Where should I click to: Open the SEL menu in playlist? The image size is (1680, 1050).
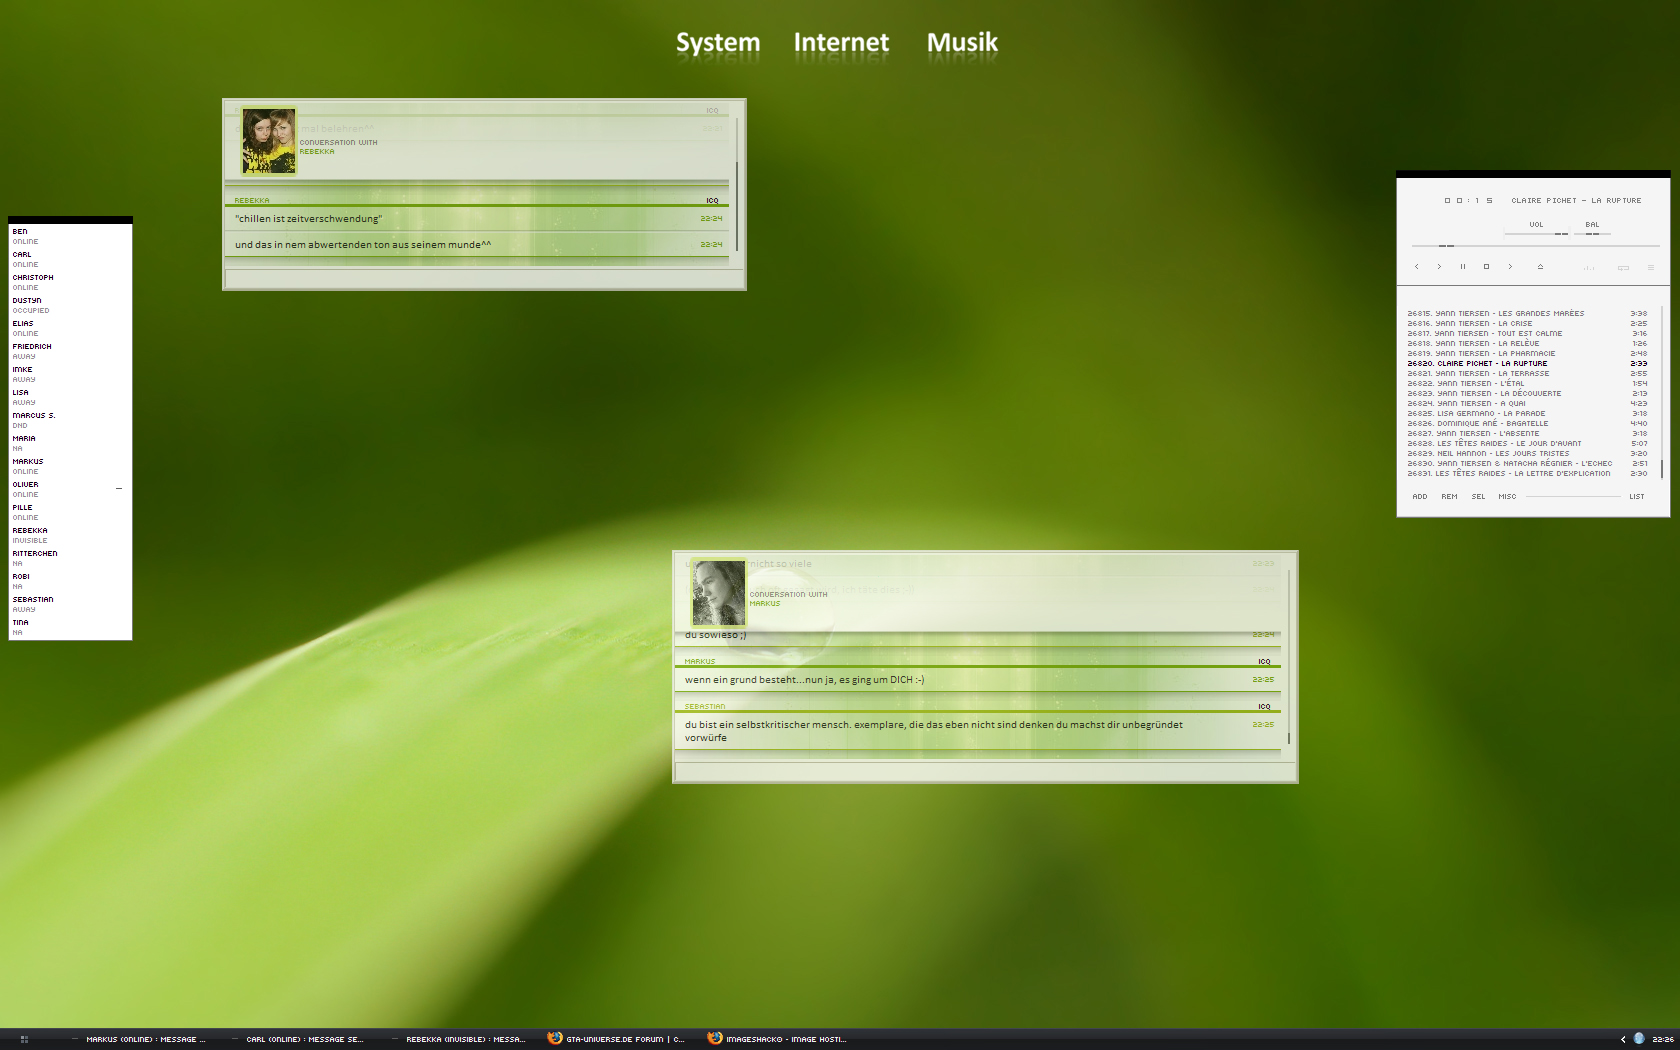1478,497
